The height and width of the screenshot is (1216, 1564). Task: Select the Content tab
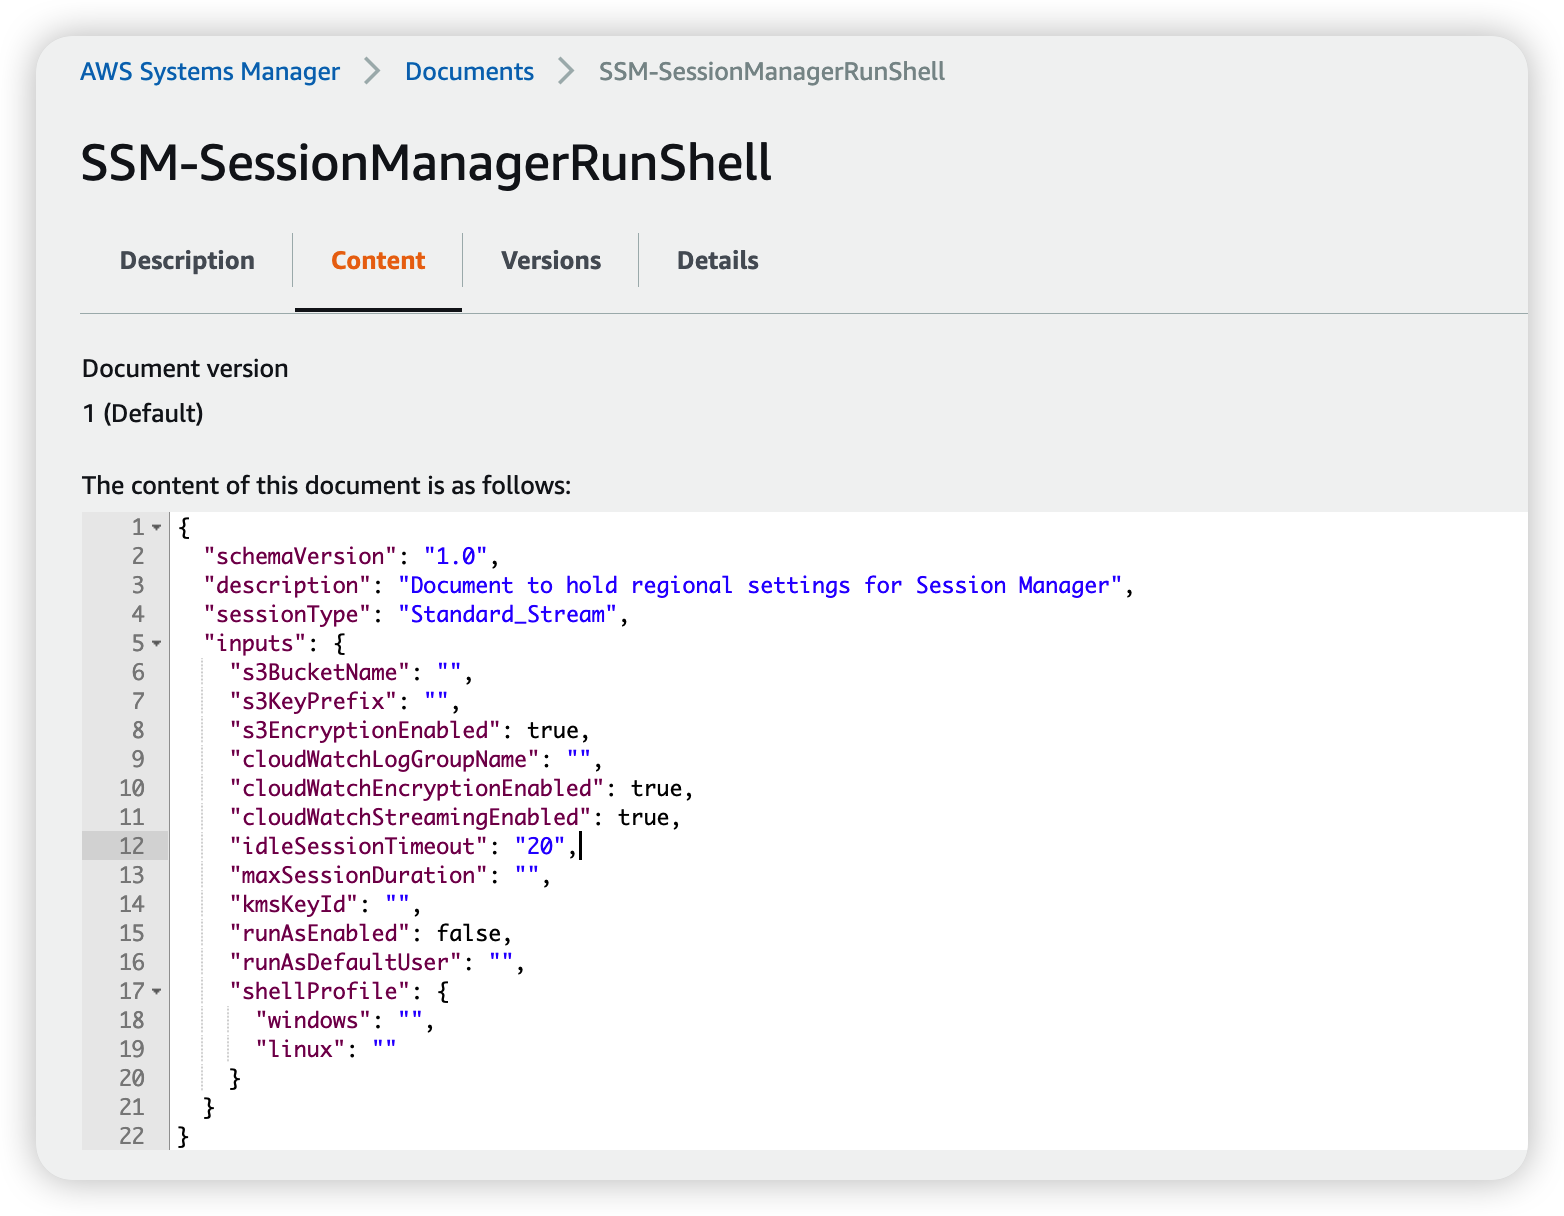pos(377,260)
